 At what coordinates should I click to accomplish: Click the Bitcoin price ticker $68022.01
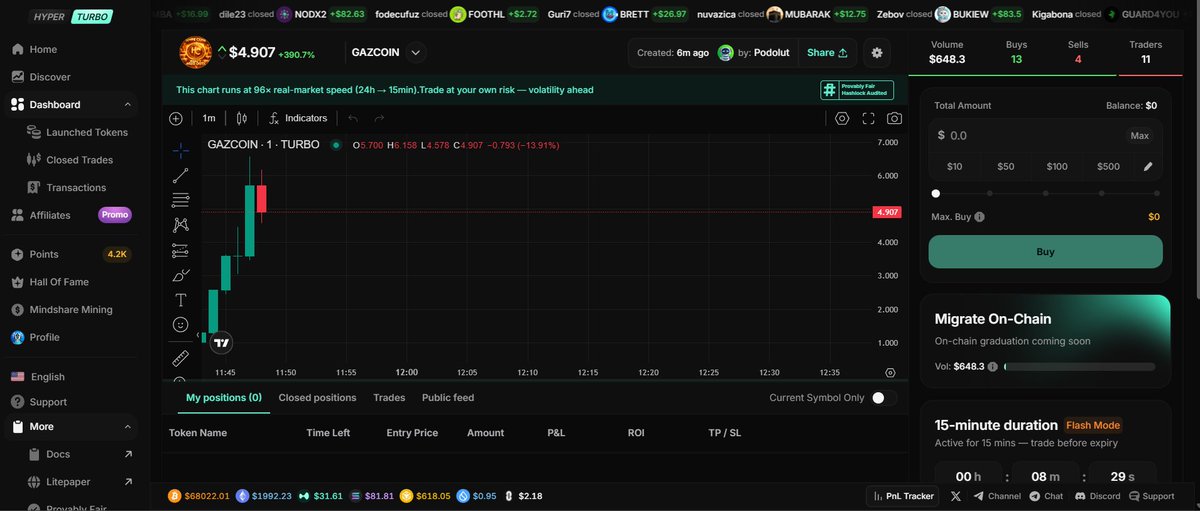click(198, 496)
